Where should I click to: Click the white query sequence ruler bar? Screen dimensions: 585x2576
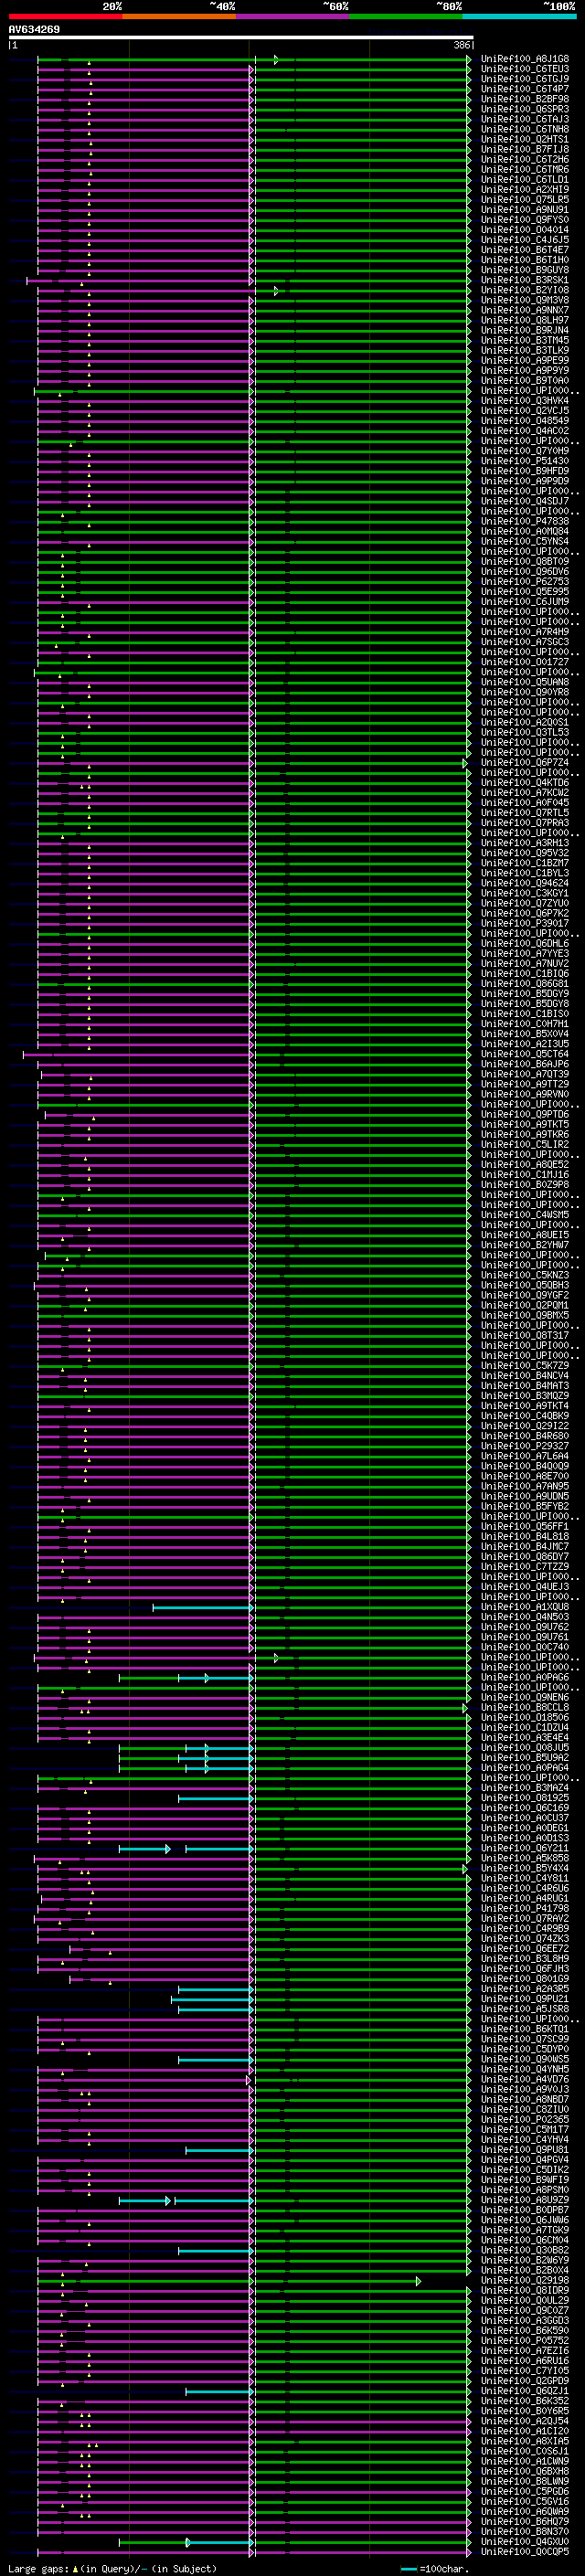click(x=240, y=38)
